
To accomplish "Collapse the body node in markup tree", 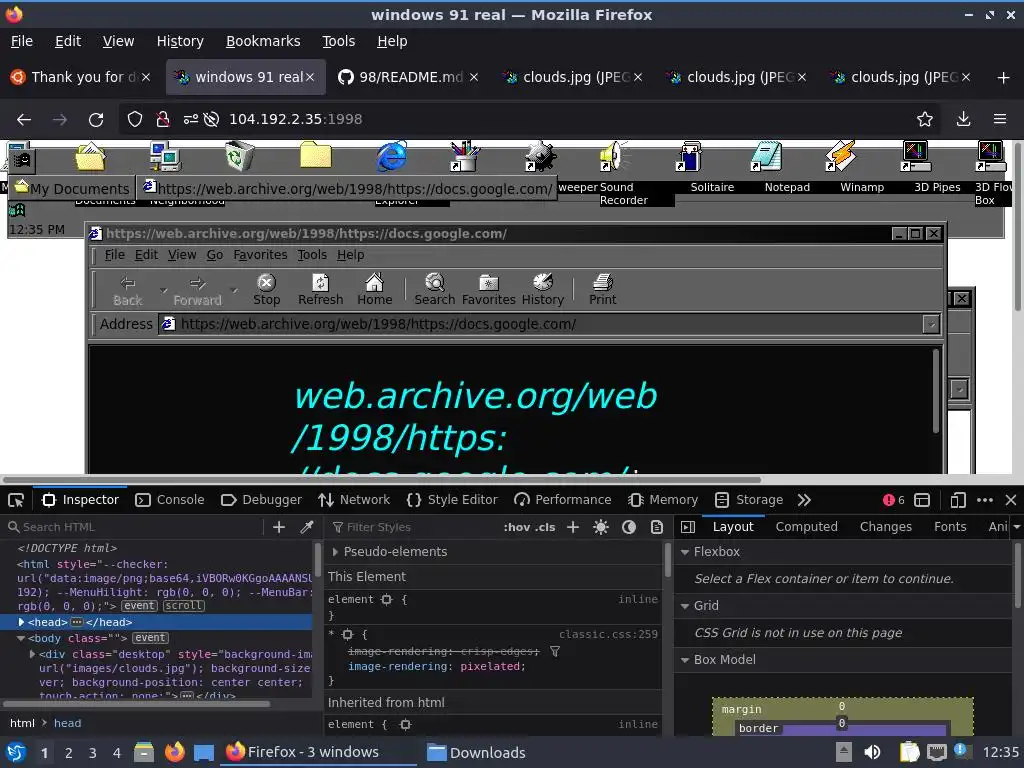I will point(21,639).
